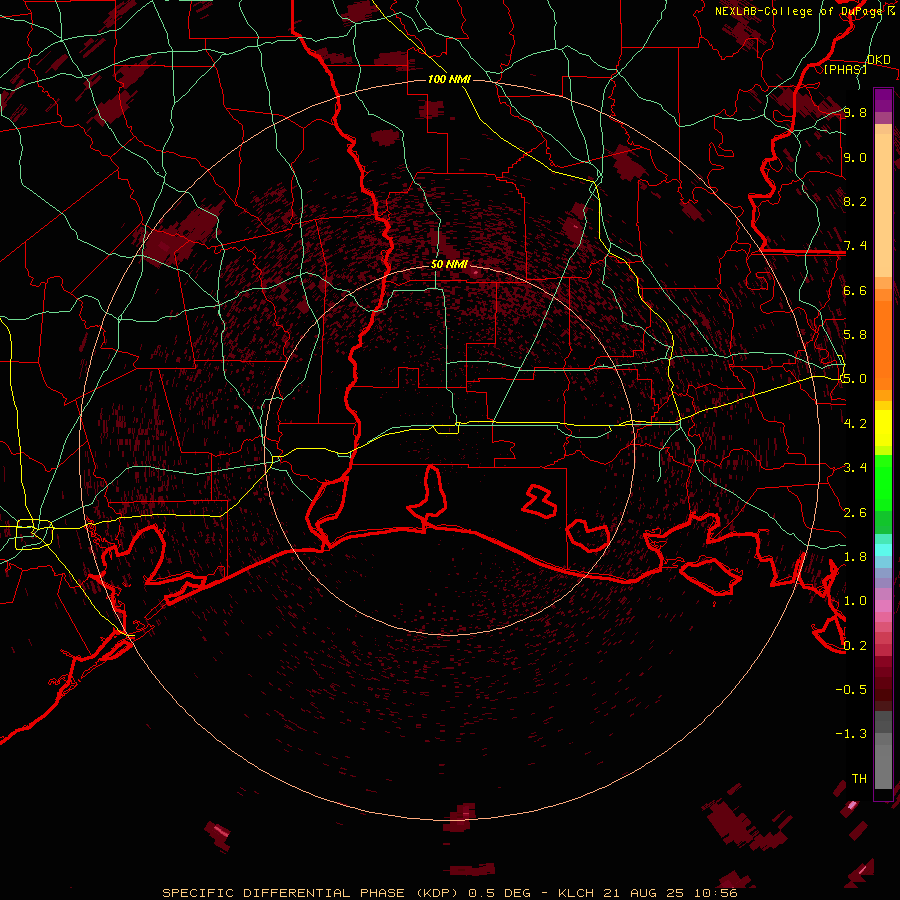Pick the orange segment of the color bar
Viewport: 900px width, 900px height.
click(x=883, y=344)
